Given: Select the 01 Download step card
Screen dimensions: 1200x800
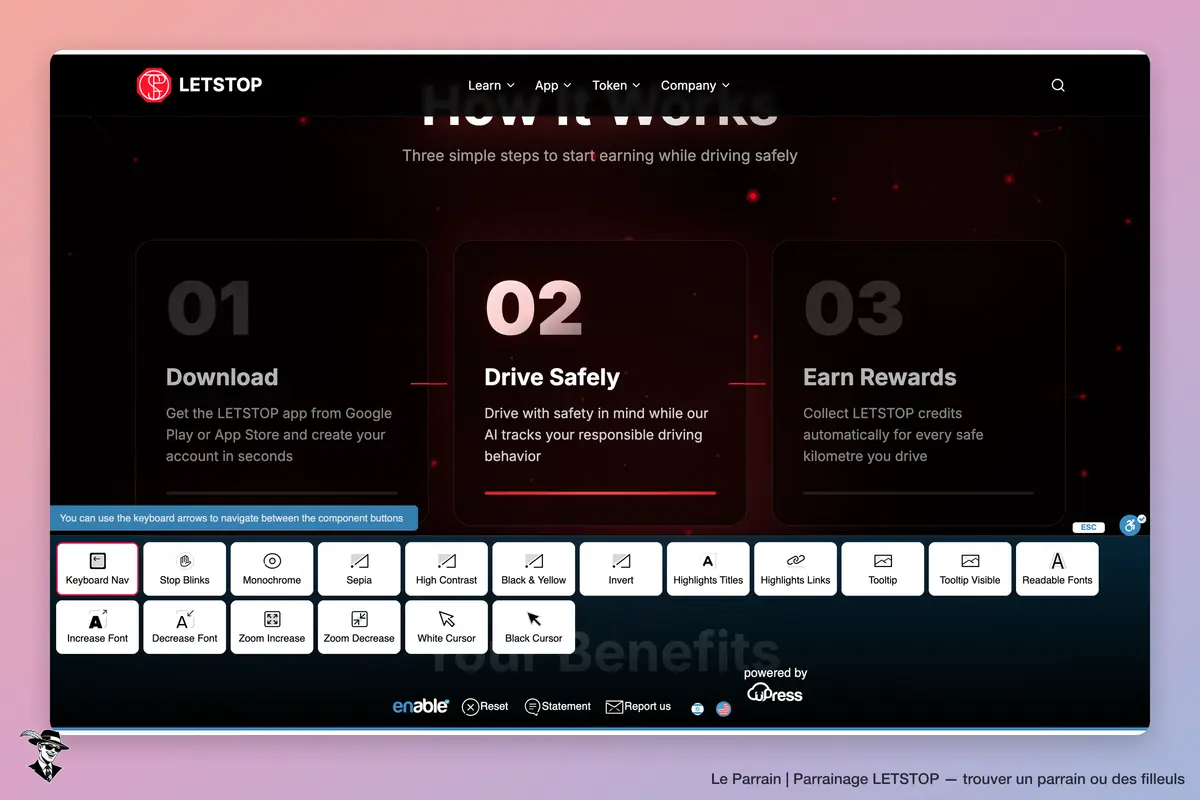Looking at the screenshot, I should pos(282,382).
